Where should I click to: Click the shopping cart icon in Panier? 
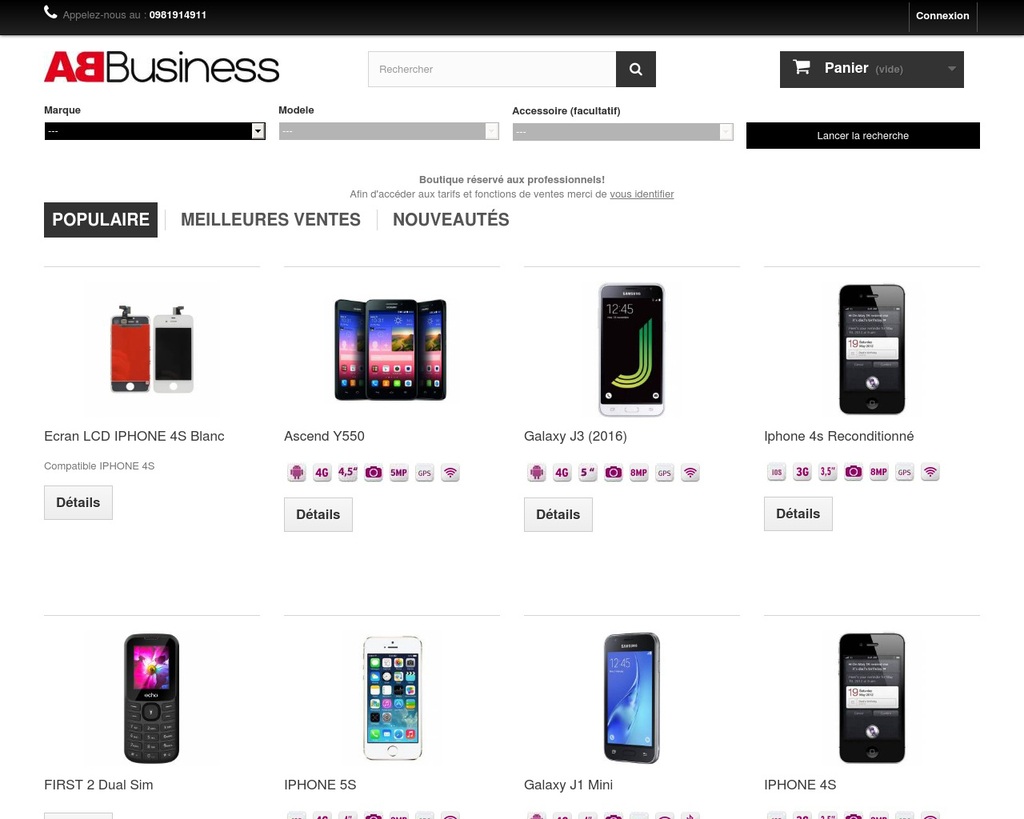[801, 67]
